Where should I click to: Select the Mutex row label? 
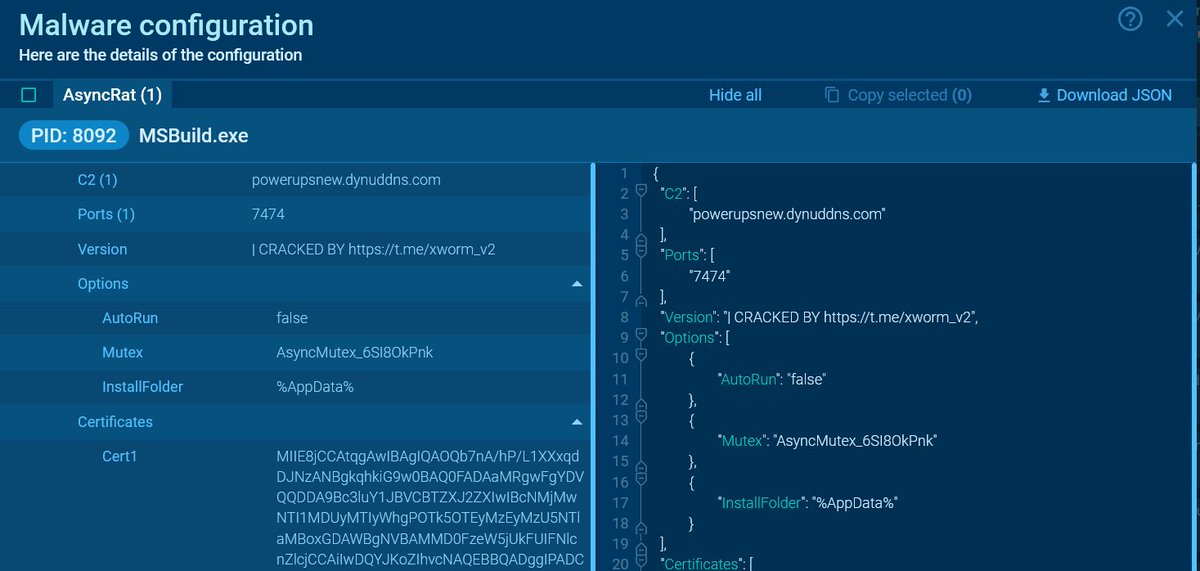(123, 353)
